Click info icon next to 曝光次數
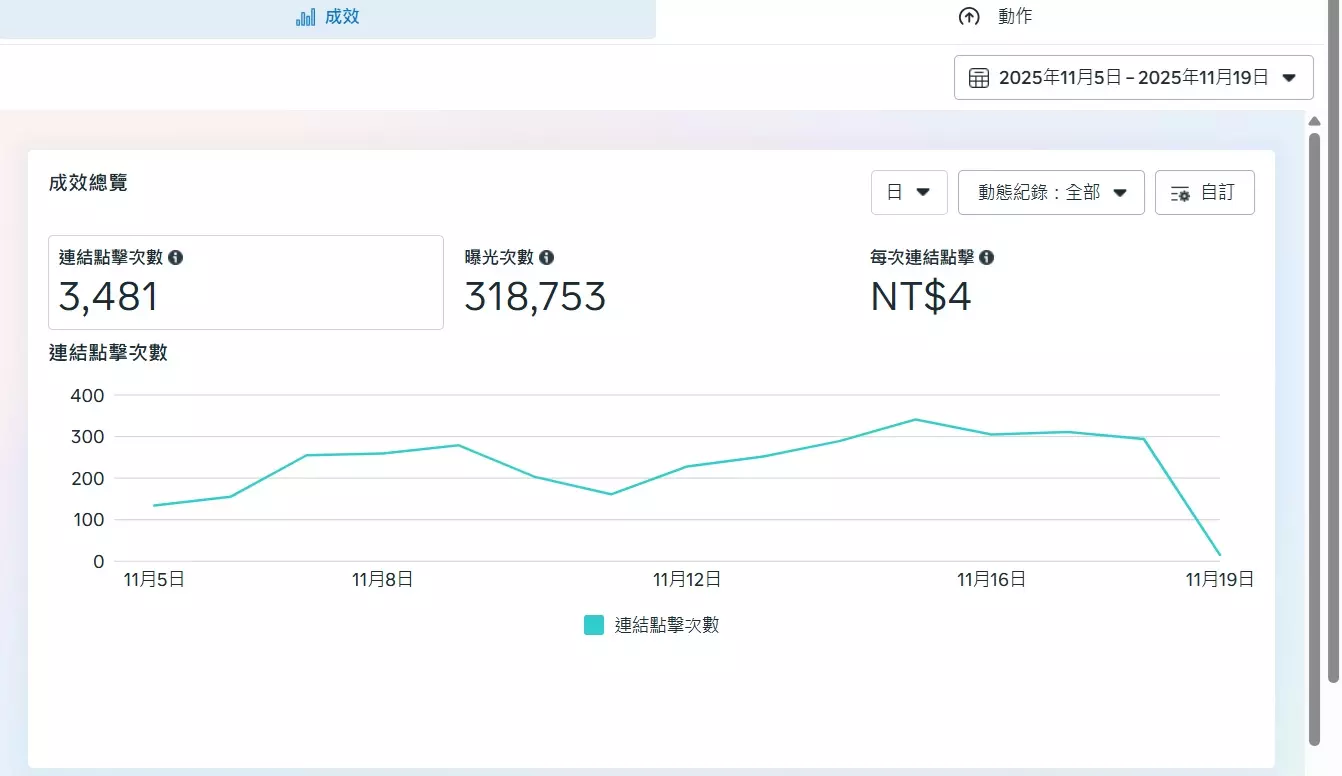This screenshot has width=1342, height=776. point(547,257)
